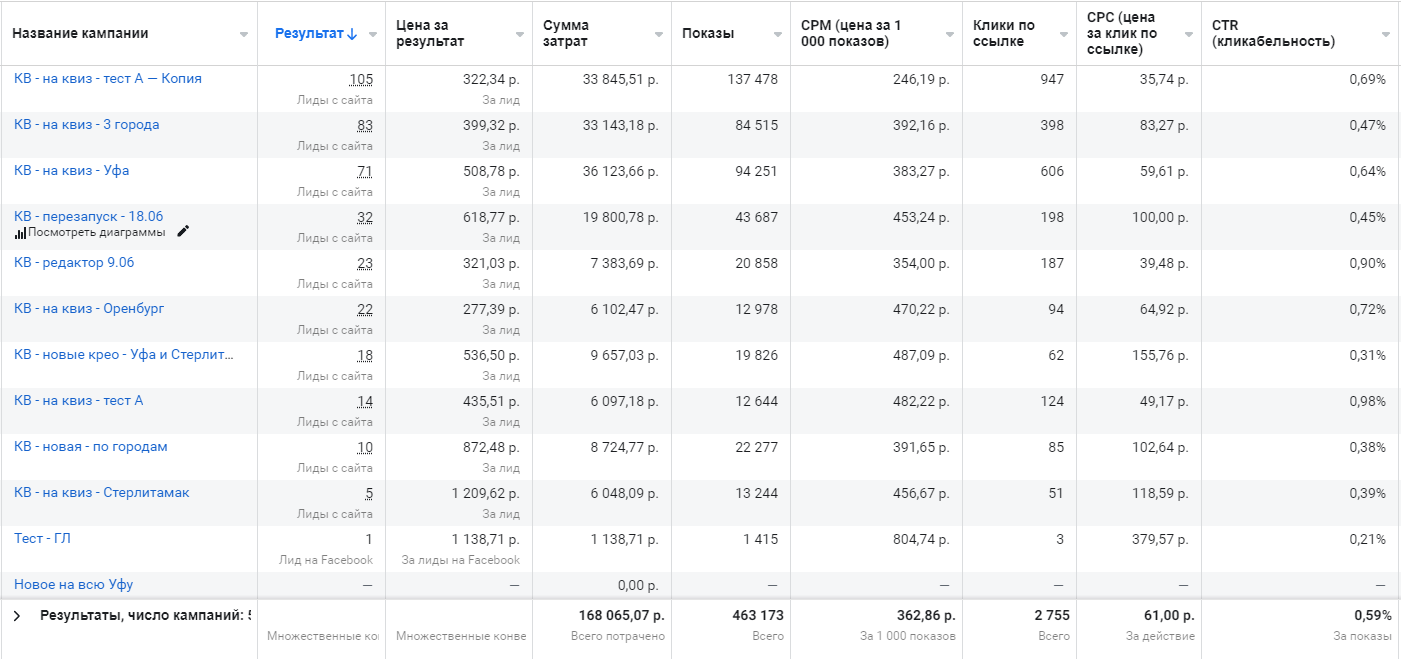The width and height of the screenshot is (1401, 659).
Task: Open the CPM column dropdown arrow
Action: click(x=949, y=35)
